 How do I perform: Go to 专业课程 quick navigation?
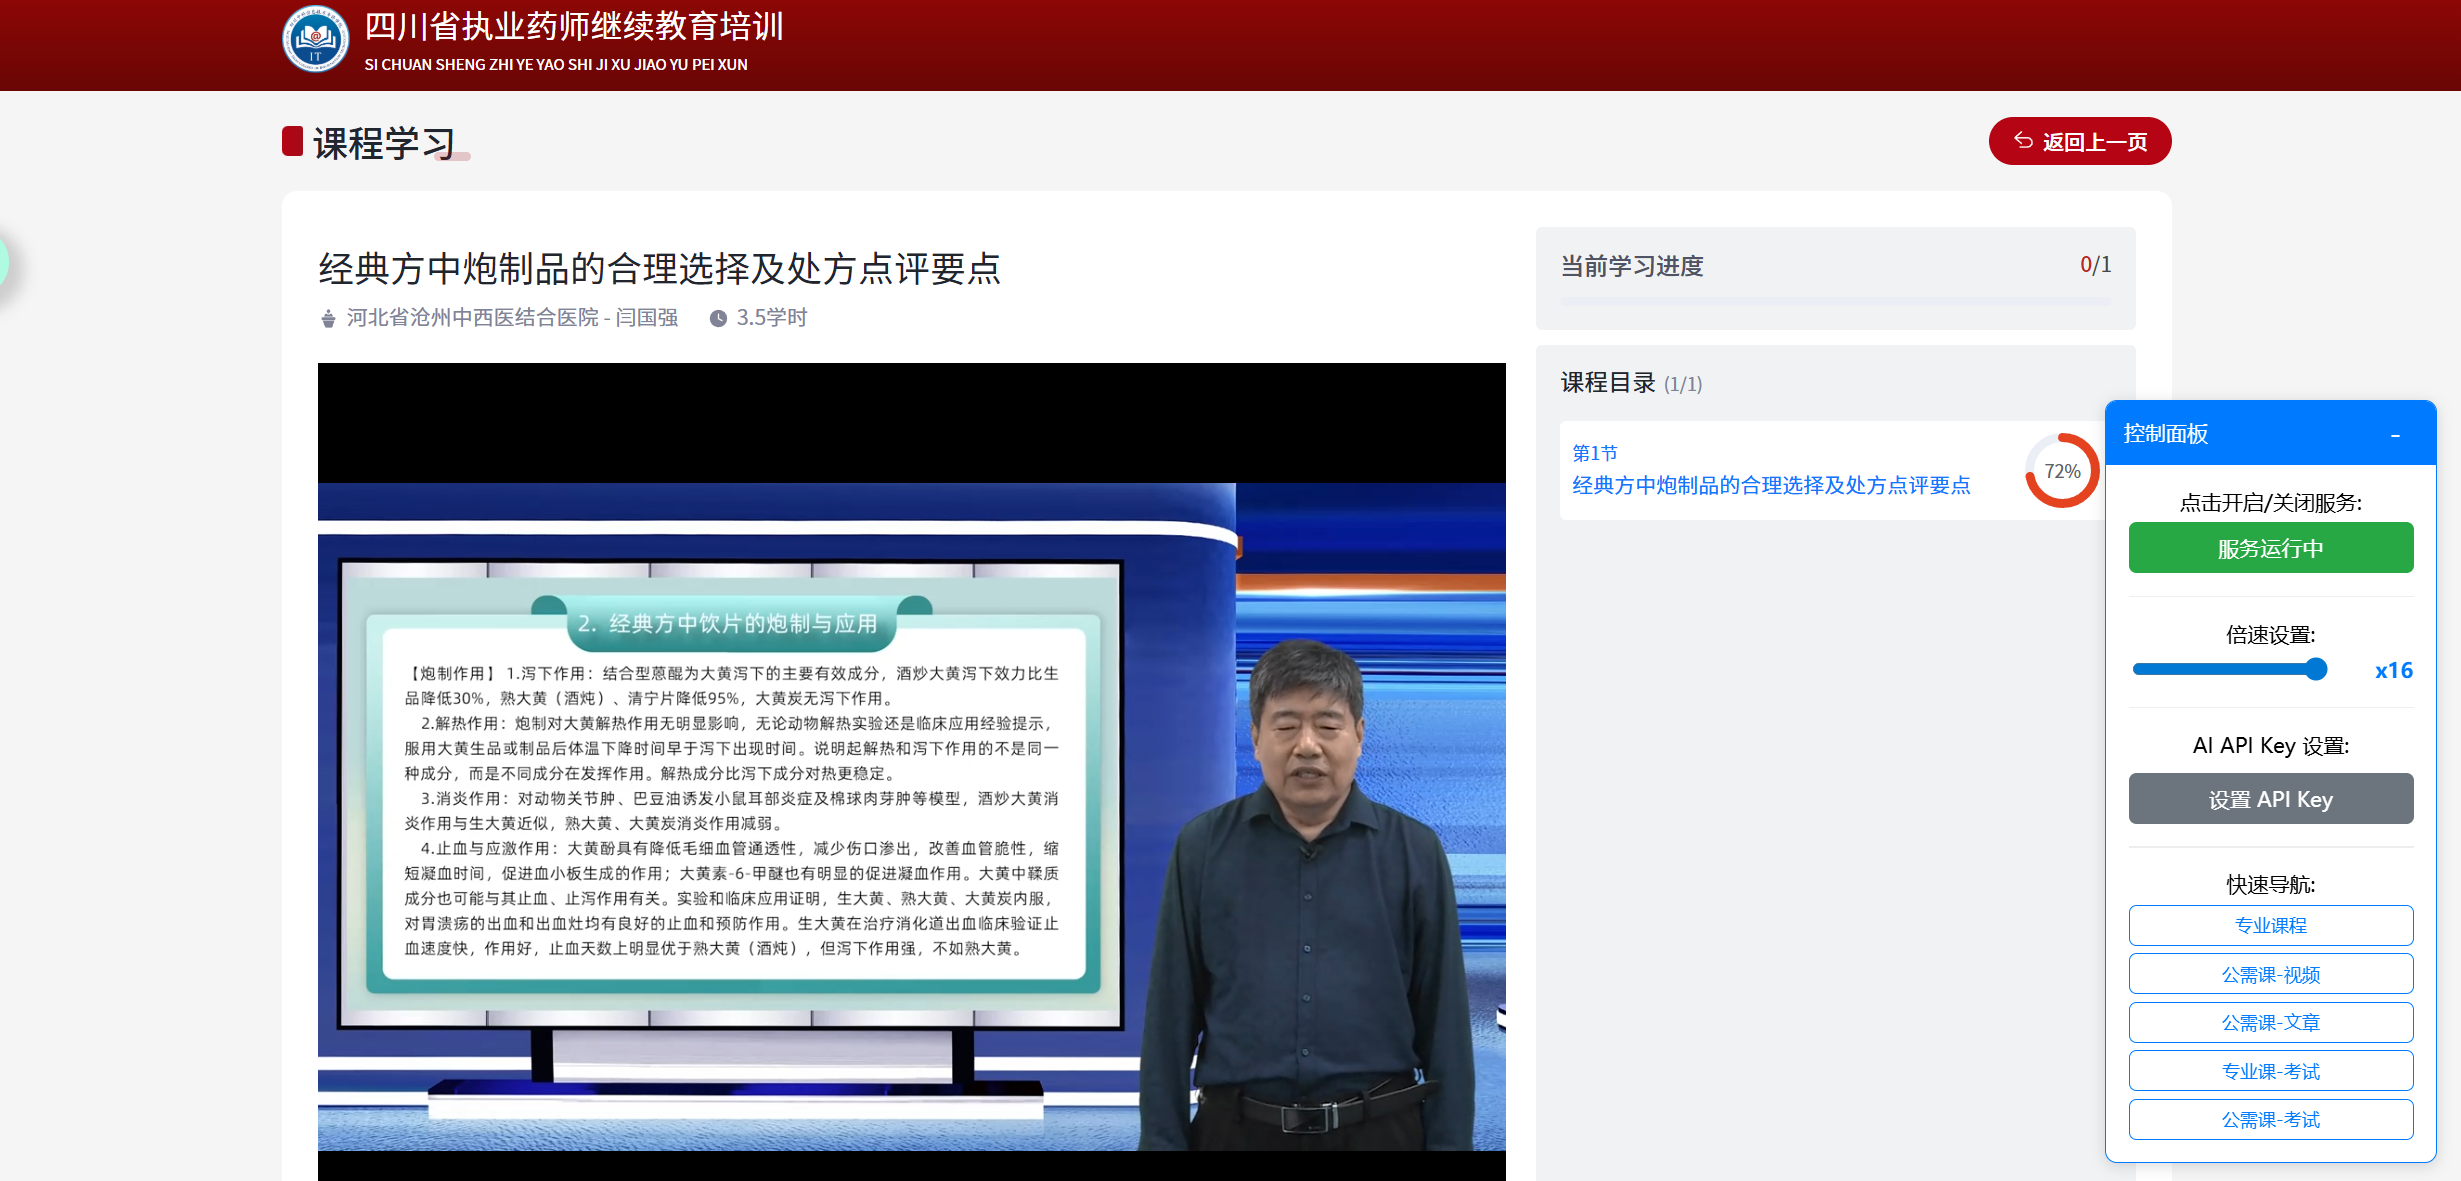click(2270, 925)
